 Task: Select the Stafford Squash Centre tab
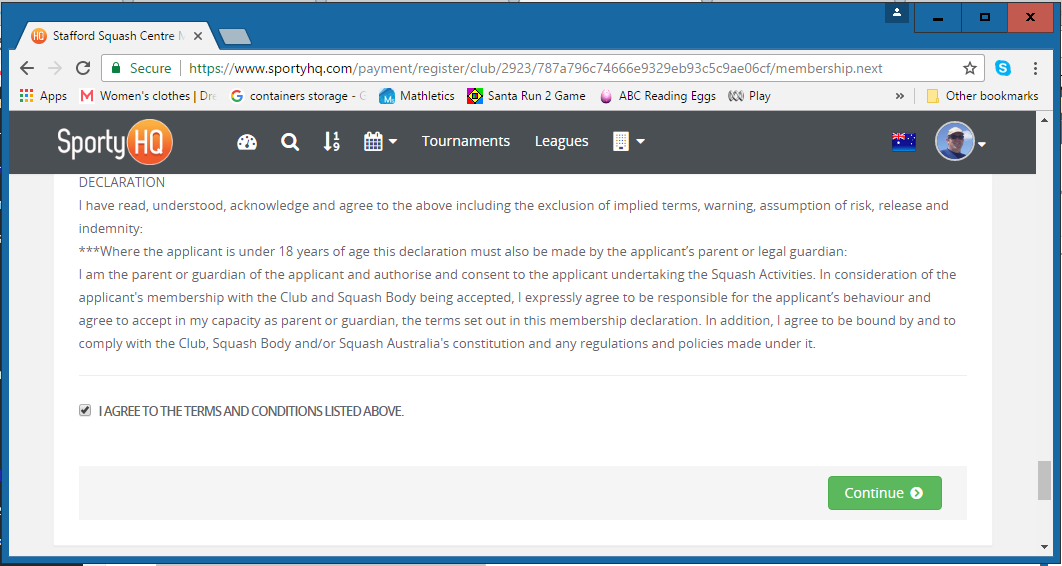(x=118, y=36)
